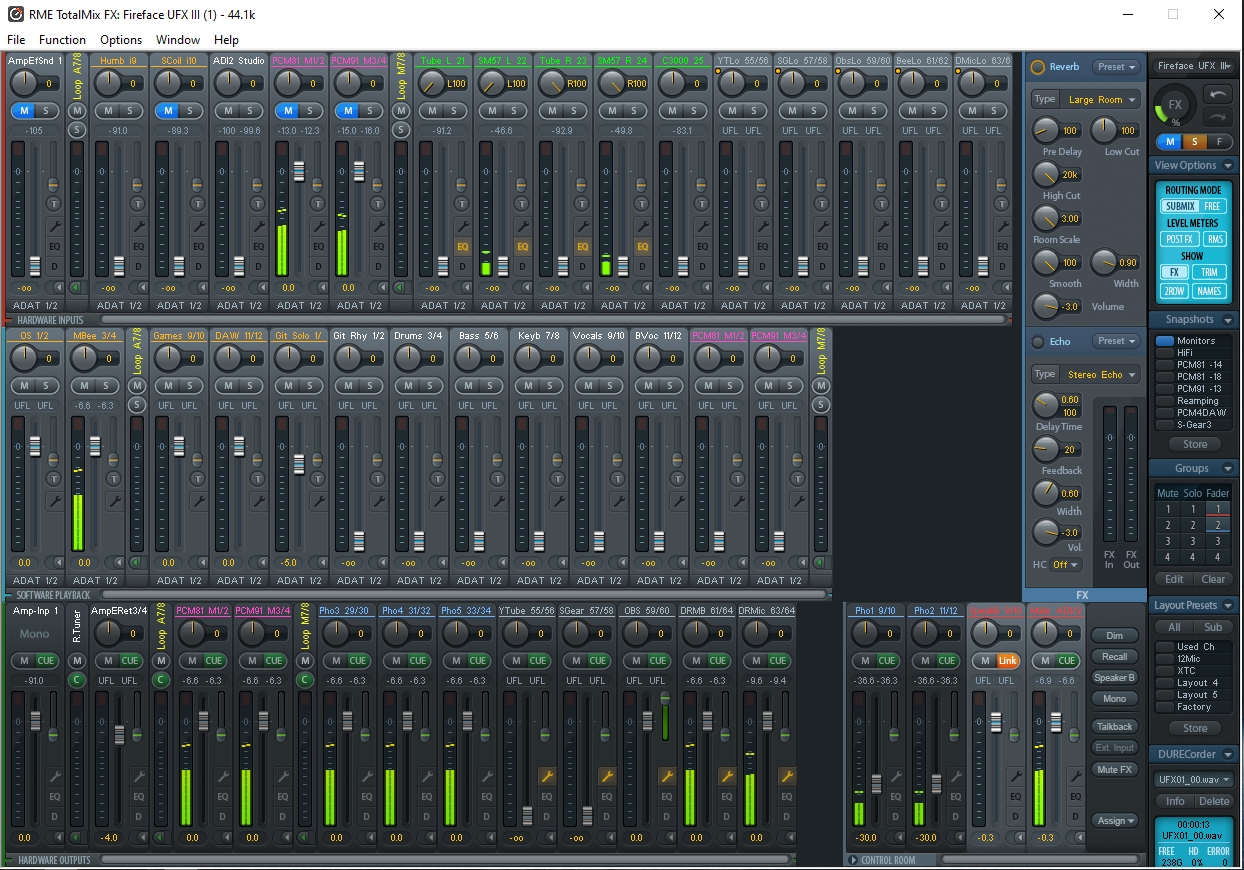The image size is (1244, 870).
Task: Click the Echo Feedback knob
Action: pos(1045,449)
